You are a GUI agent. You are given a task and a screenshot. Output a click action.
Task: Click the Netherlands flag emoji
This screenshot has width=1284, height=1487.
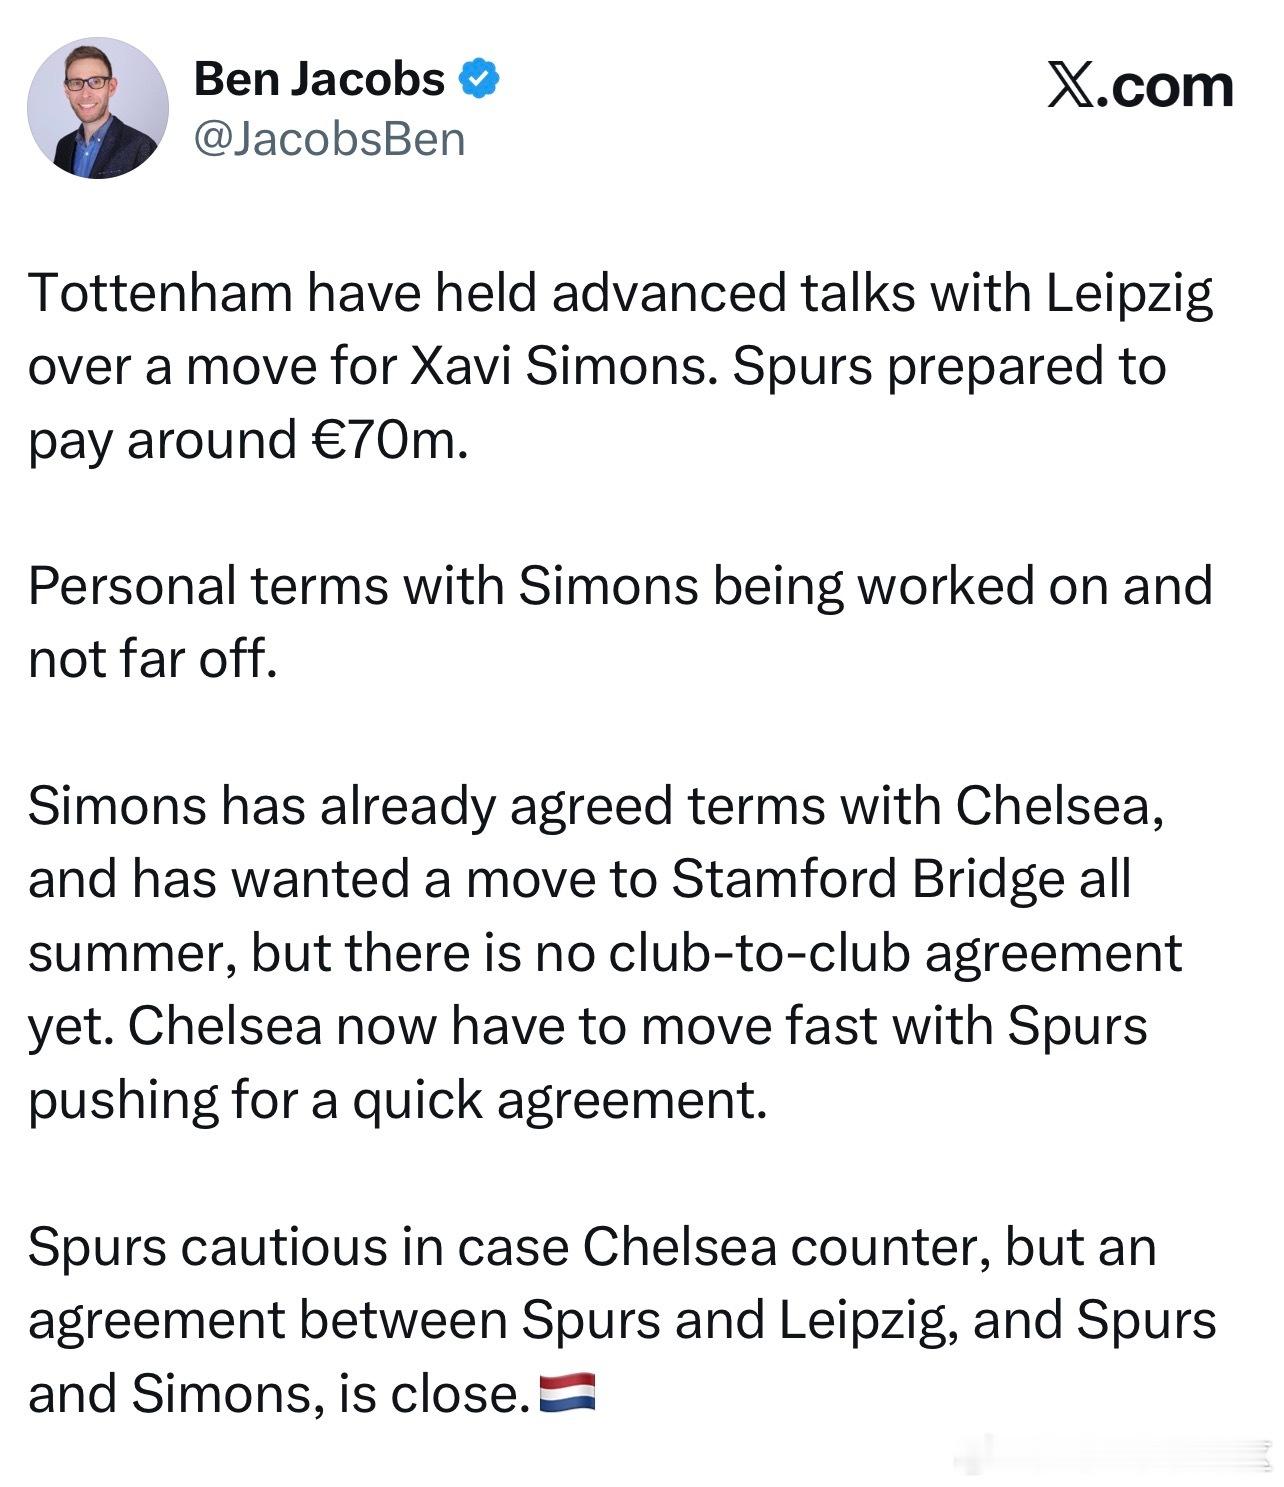pyautogui.click(x=567, y=1392)
